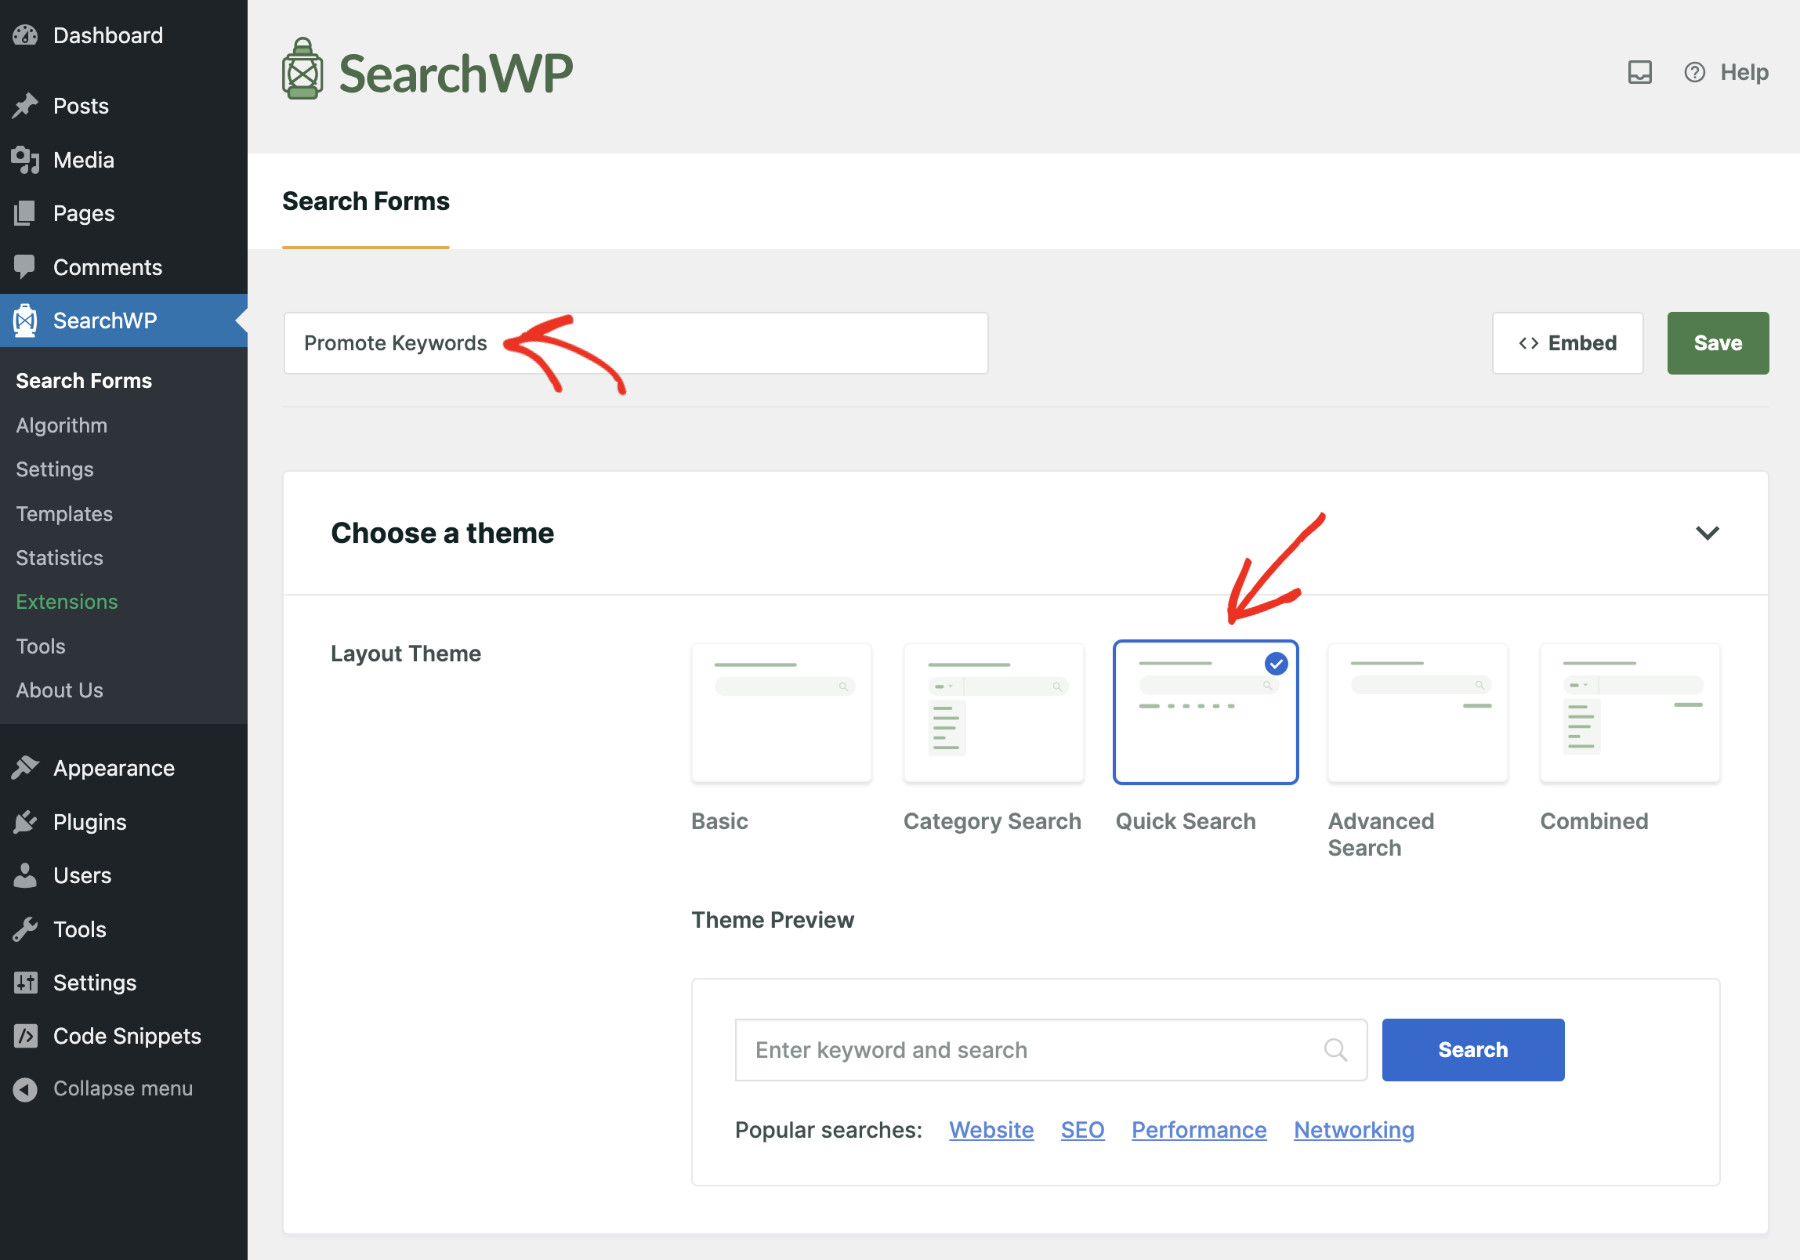Open Statistics submenu item
This screenshot has height=1260, width=1800.
point(59,557)
